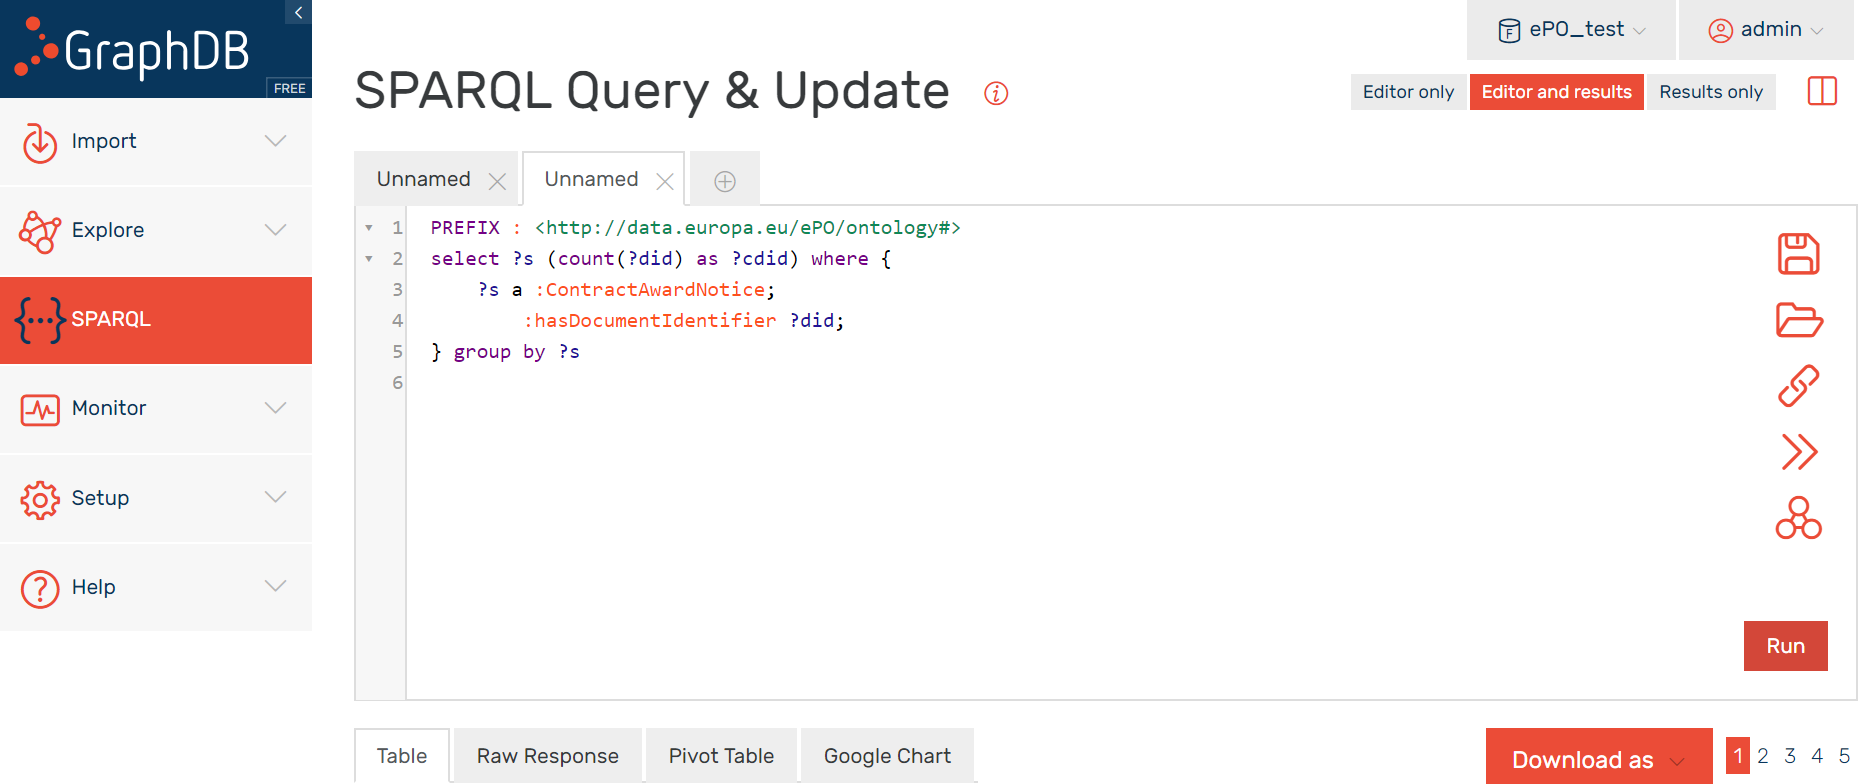Click the double-chevron hide editor icon
Image resolution: width=1864 pixels, height=784 pixels.
click(x=1799, y=452)
